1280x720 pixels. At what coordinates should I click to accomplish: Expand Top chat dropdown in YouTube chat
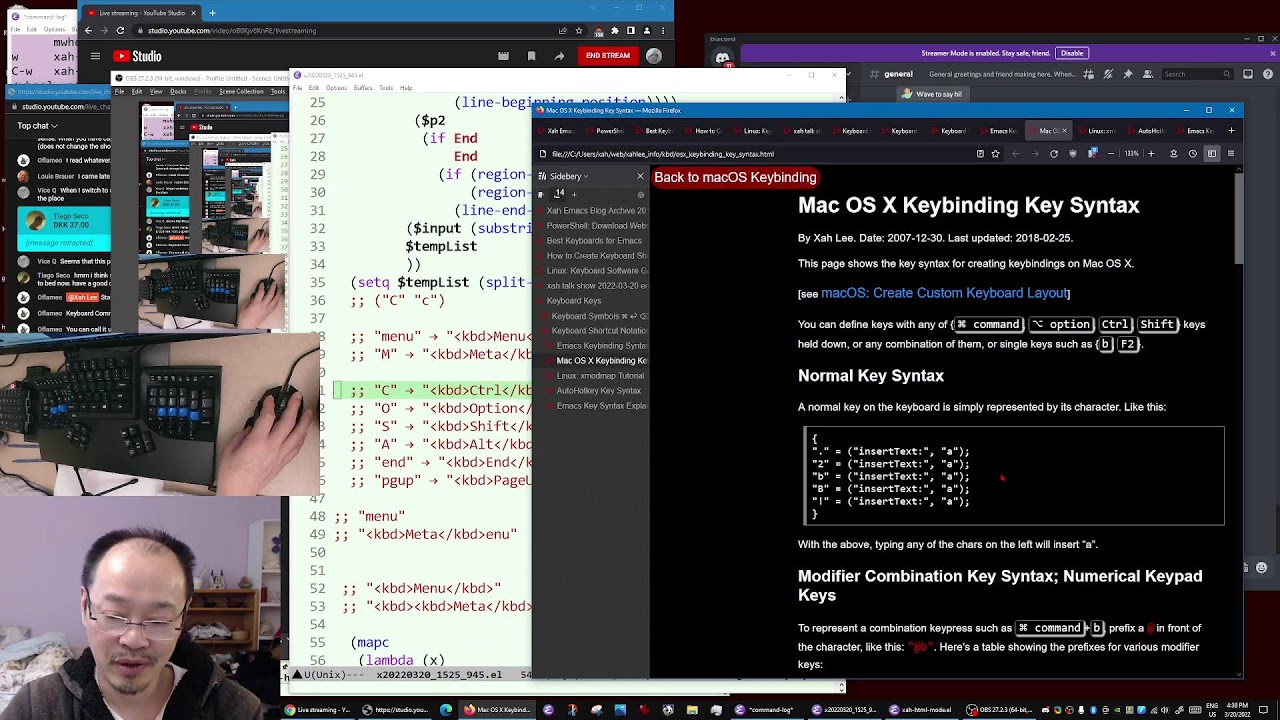[x=38, y=126]
